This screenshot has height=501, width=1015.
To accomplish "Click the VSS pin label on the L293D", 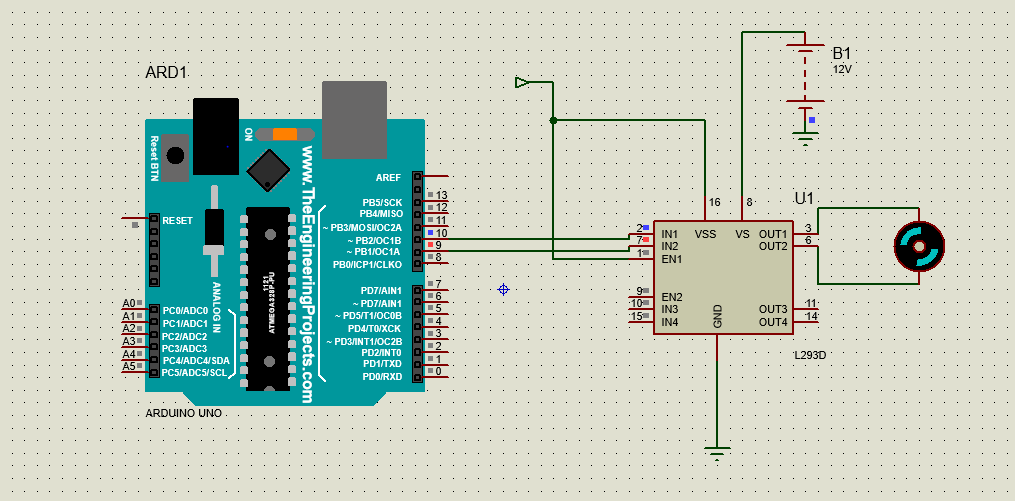I will coord(706,234).
